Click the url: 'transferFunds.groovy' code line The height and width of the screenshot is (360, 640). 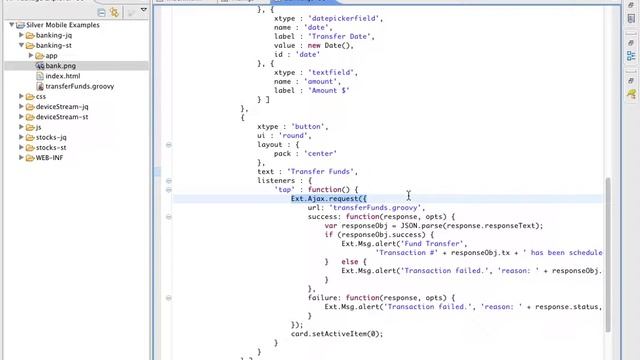coord(366,208)
